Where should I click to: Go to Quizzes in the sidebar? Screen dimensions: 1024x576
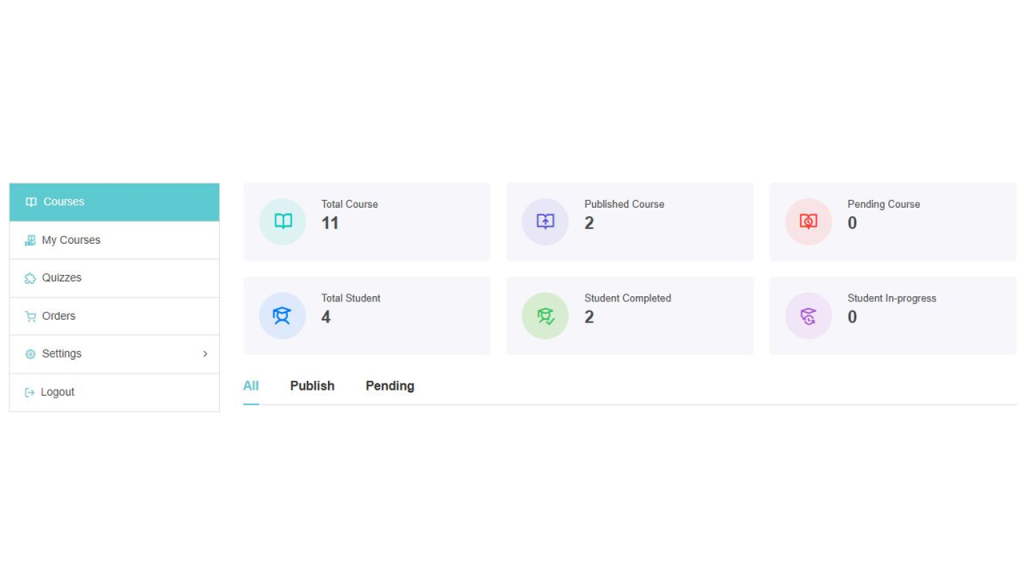pos(62,278)
